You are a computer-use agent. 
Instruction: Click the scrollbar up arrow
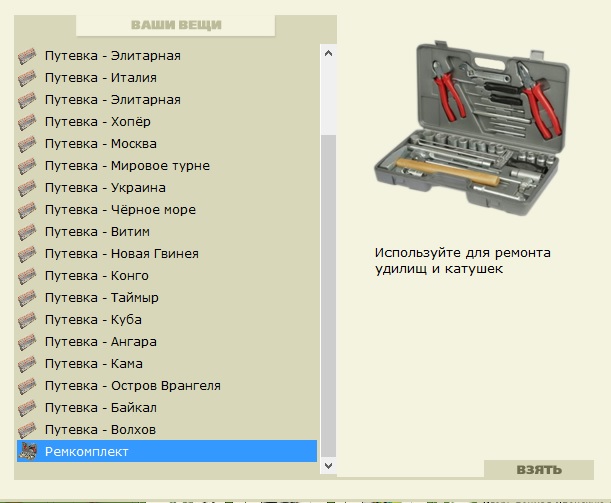point(328,53)
